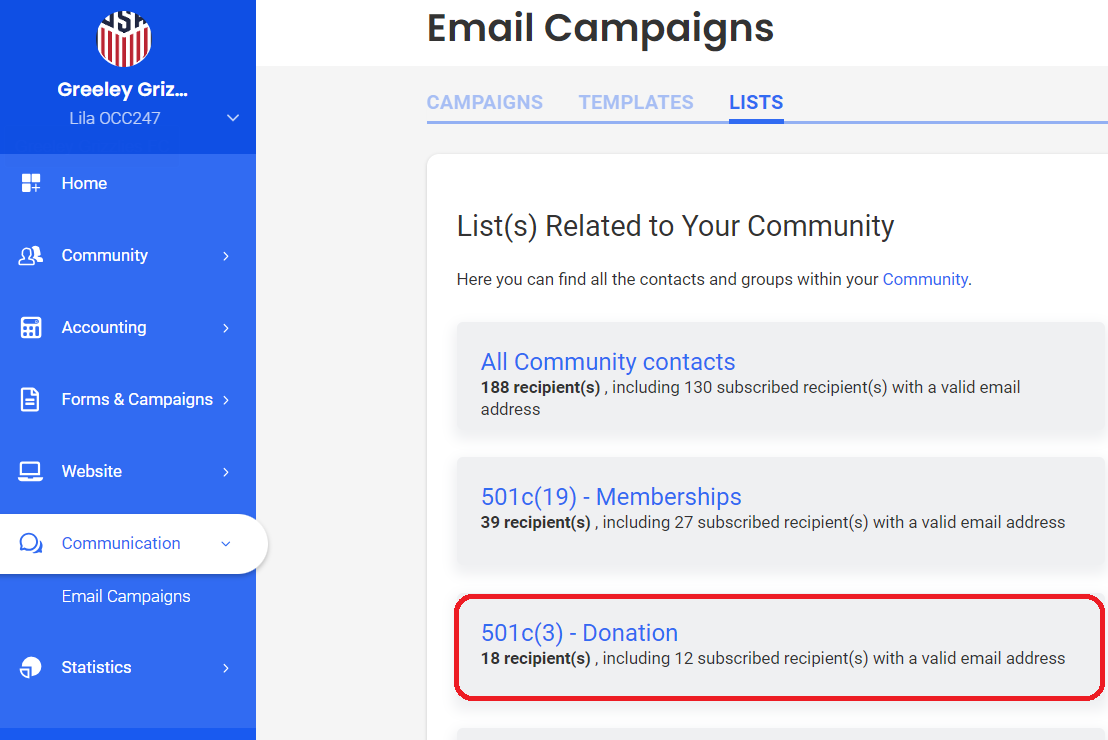Click the Greeley Grizzlies logo

click(124, 36)
